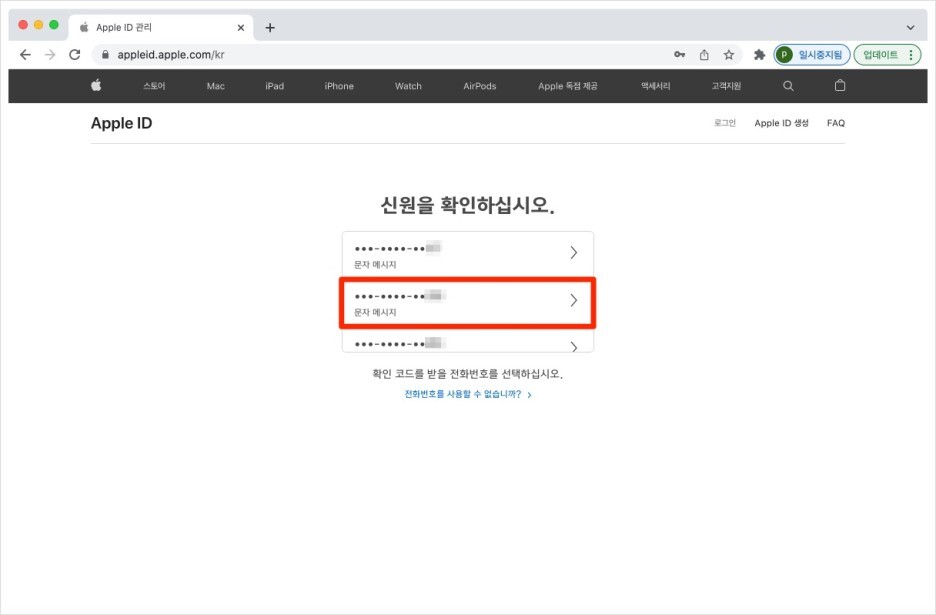Click the Apple logo in navigation bar
Image resolution: width=936 pixels, height=615 pixels.
[96, 85]
